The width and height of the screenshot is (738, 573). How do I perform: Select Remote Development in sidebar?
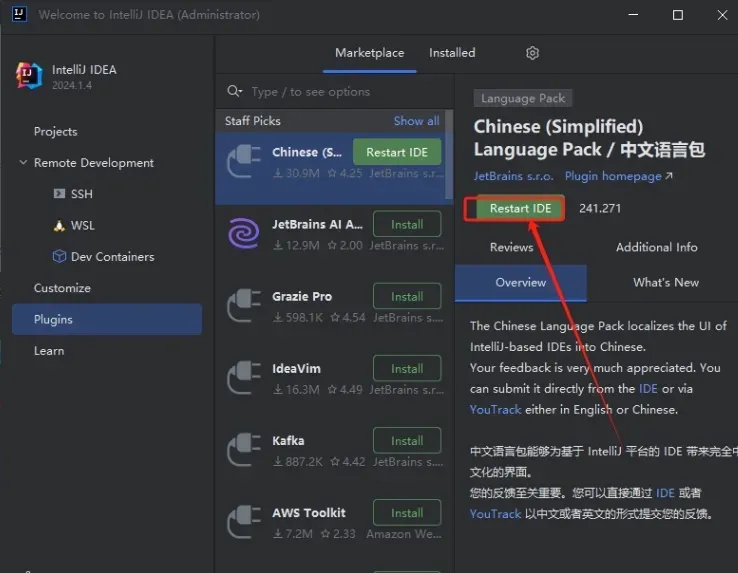(94, 162)
